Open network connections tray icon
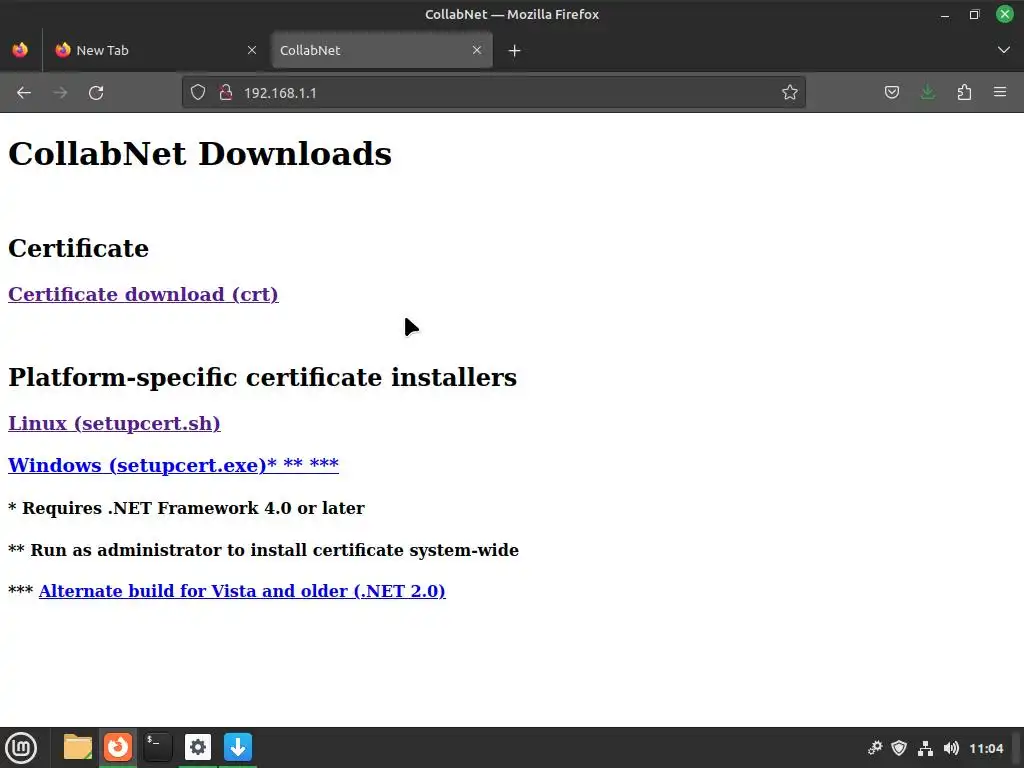The image size is (1024, 768). point(925,748)
